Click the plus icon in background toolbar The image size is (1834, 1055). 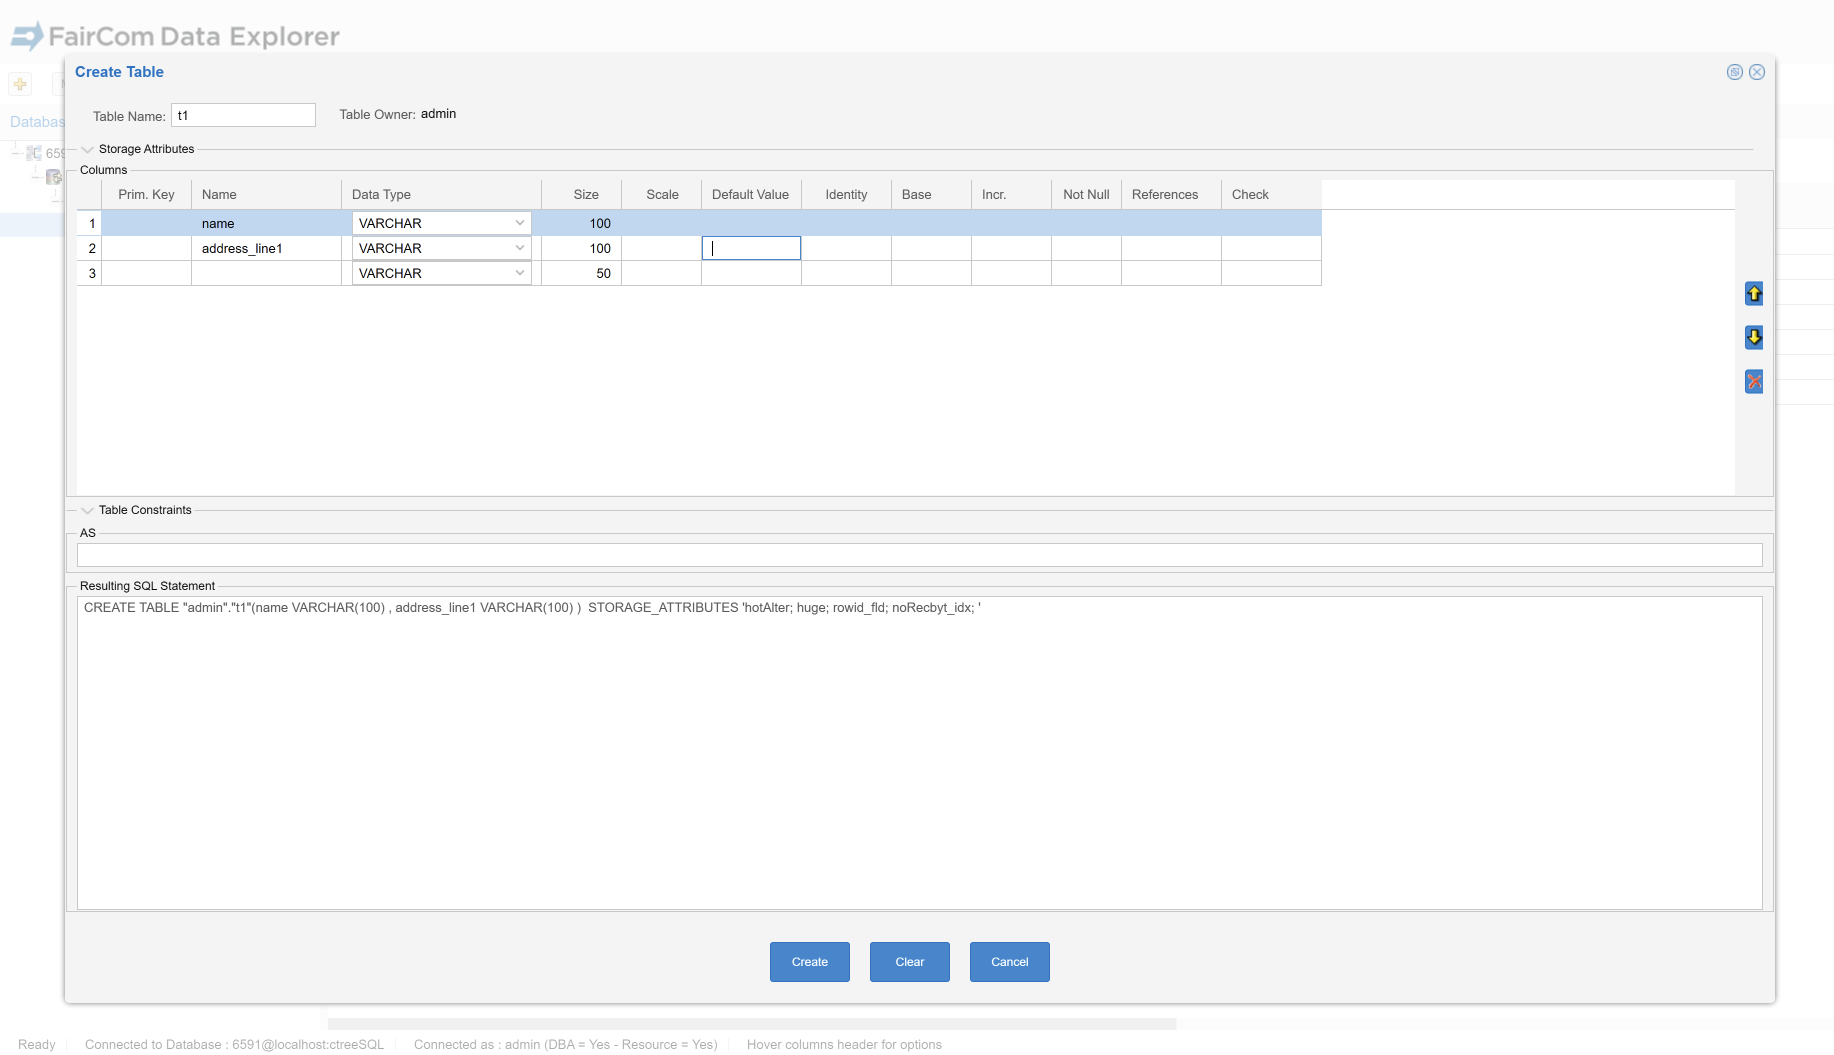(x=20, y=84)
